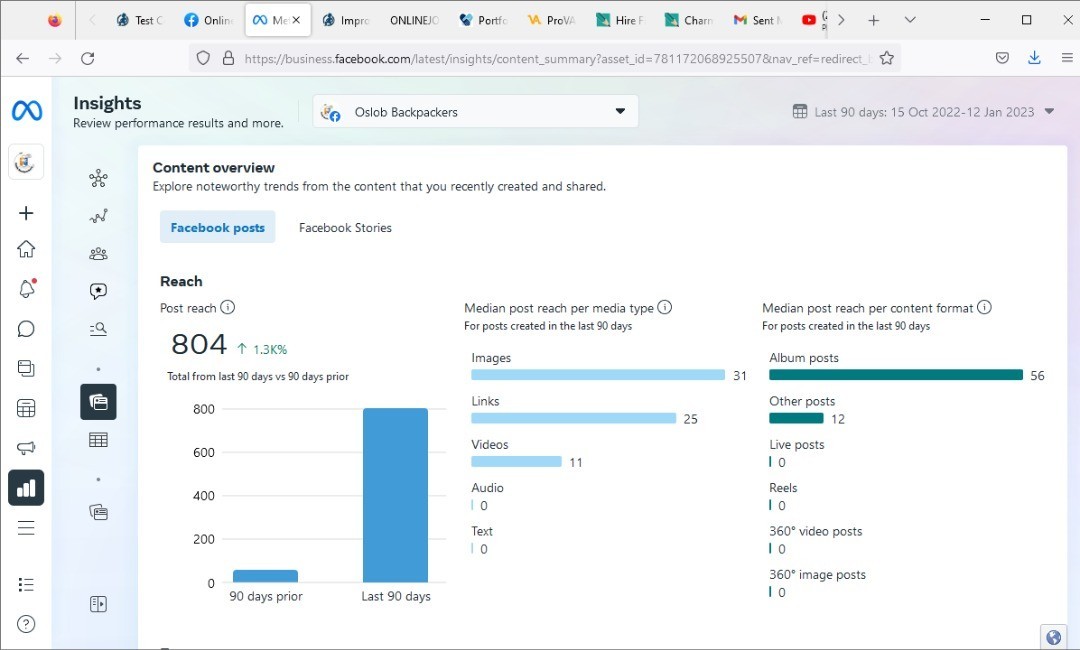The image size is (1080, 650).
Task: Open the results trend line icon
Action: pos(98,216)
